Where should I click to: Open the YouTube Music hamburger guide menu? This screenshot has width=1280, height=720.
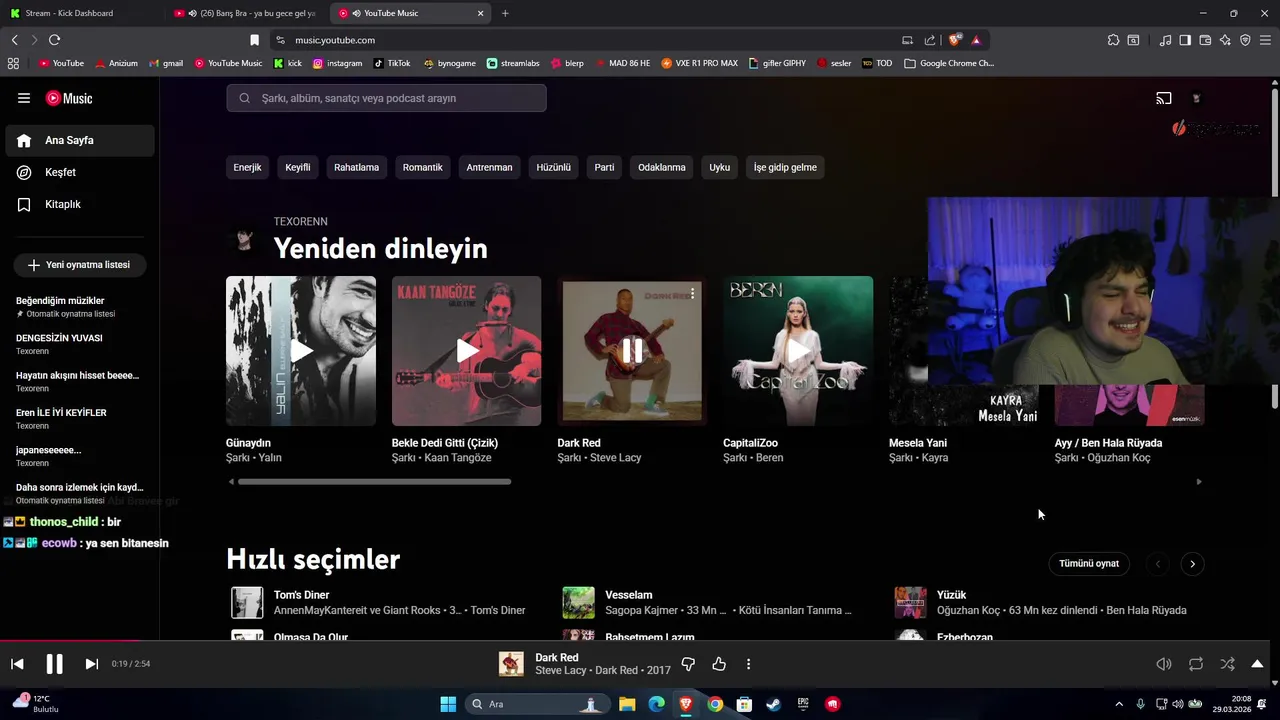(24, 98)
